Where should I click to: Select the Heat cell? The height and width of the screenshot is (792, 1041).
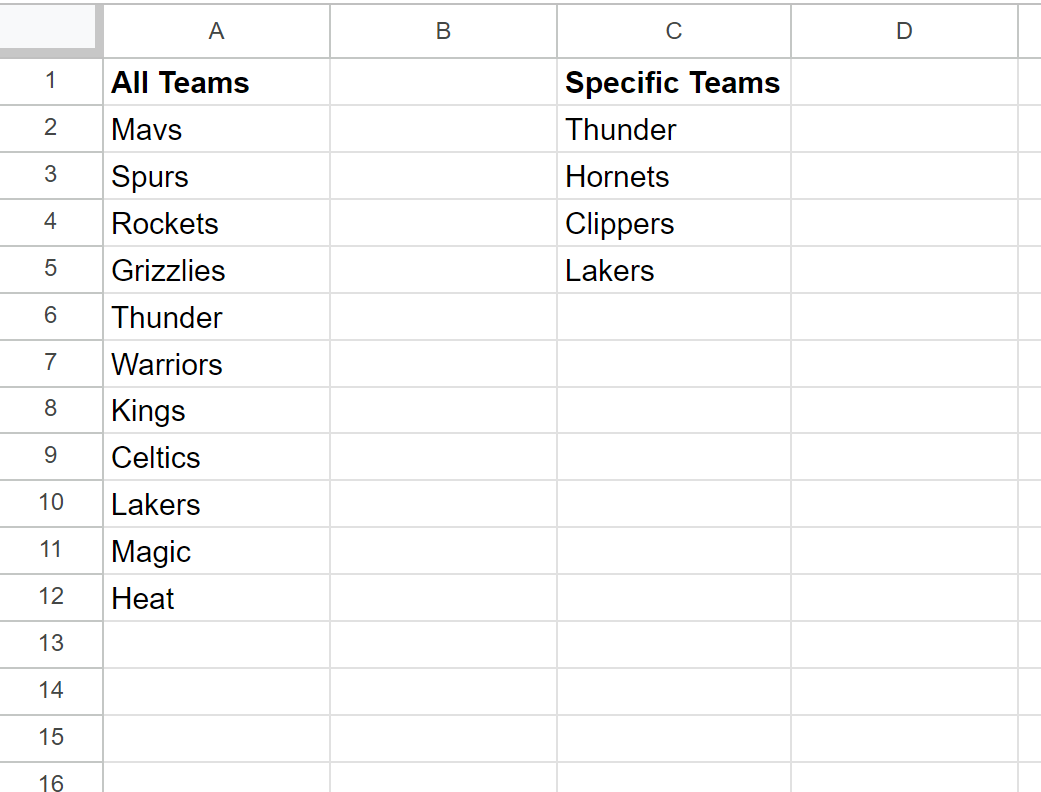216,598
